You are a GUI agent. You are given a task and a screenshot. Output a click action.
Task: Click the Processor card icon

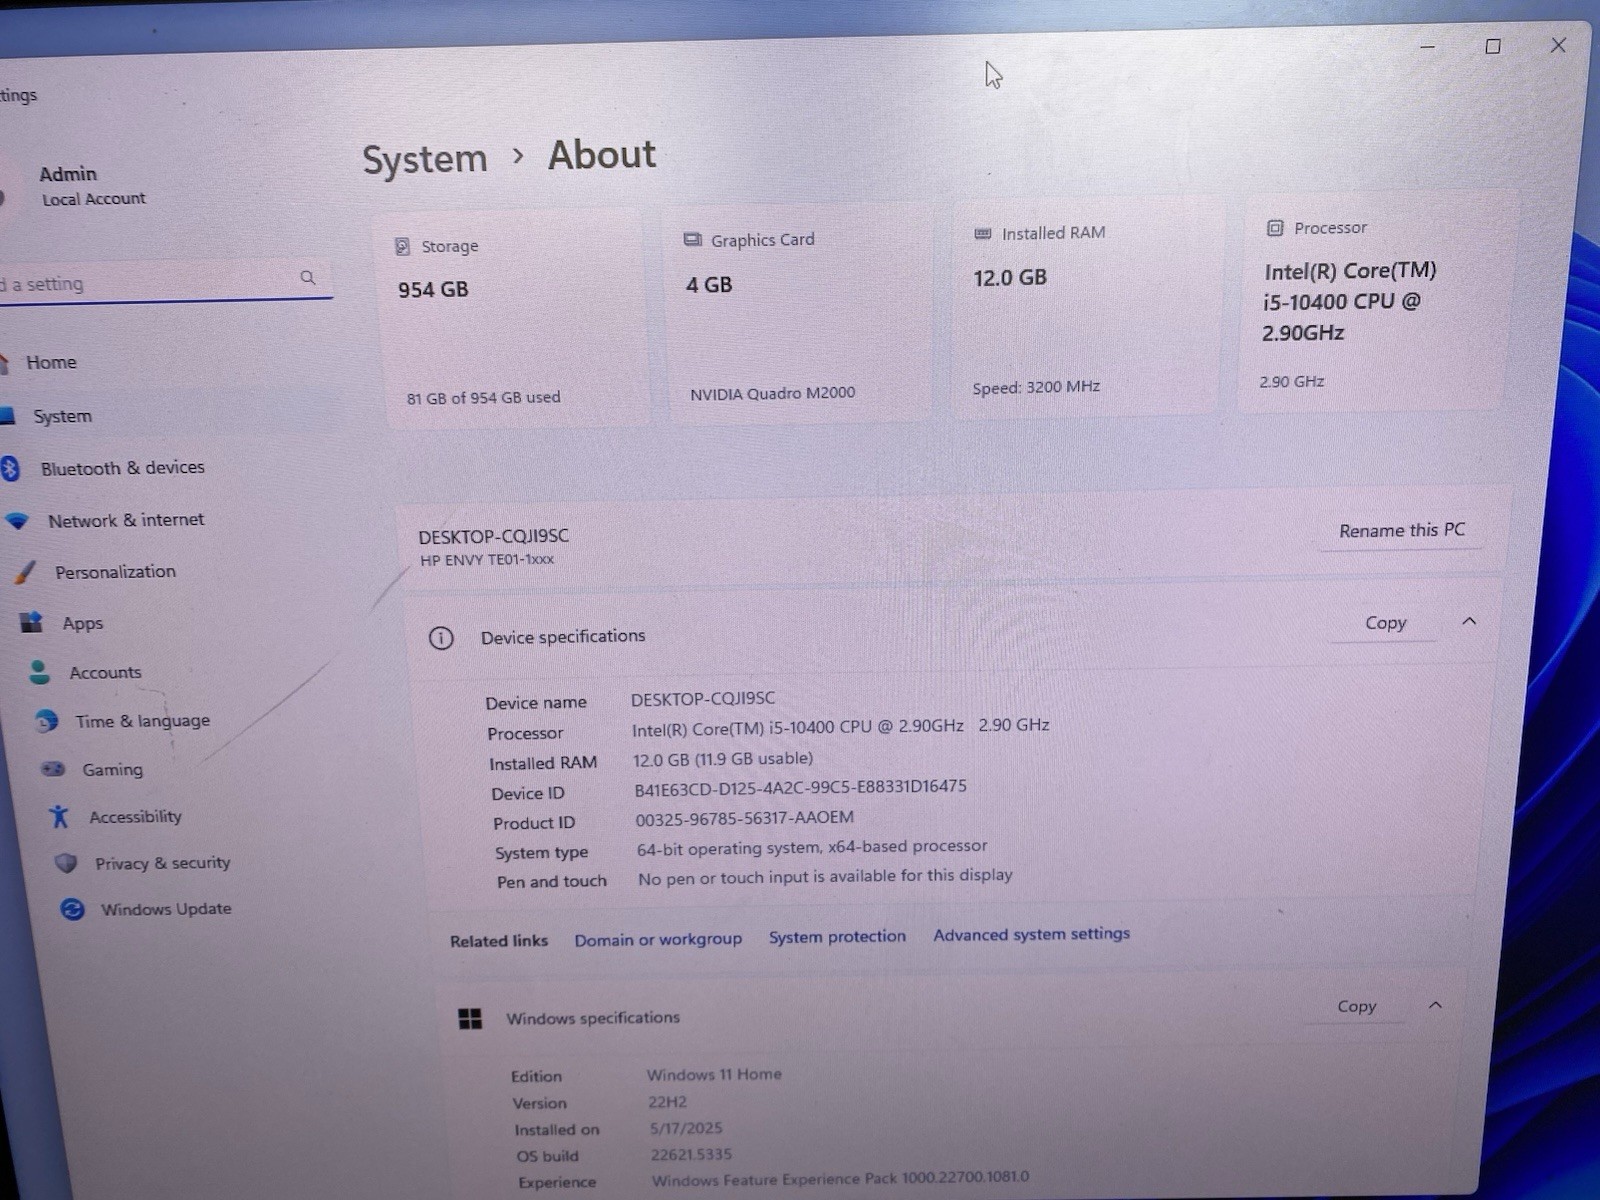[x=1275, y=228]
